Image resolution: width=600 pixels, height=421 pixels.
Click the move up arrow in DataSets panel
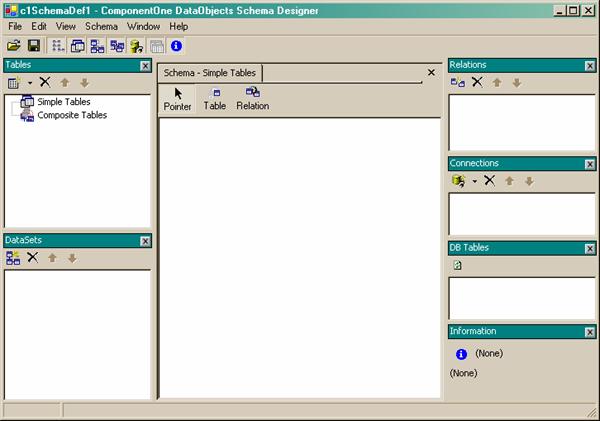pos(52,258)
